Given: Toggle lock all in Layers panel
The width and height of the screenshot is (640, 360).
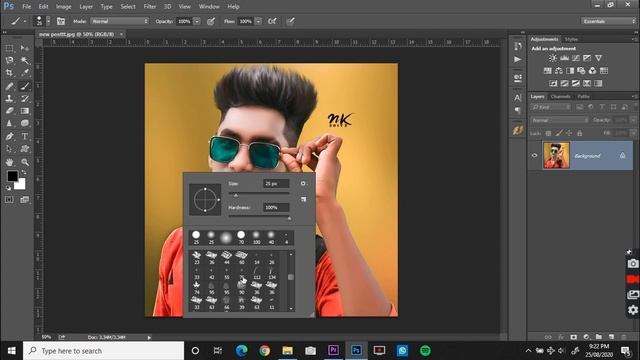Looking at the screenshot, I should coord(579,133).
